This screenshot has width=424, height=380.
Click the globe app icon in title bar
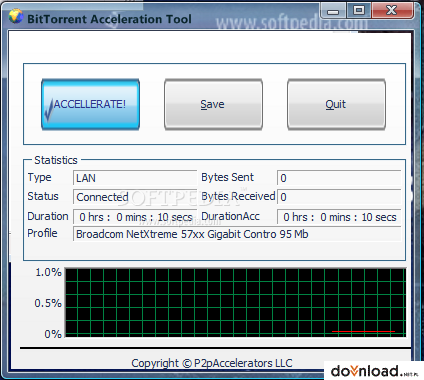16,17
